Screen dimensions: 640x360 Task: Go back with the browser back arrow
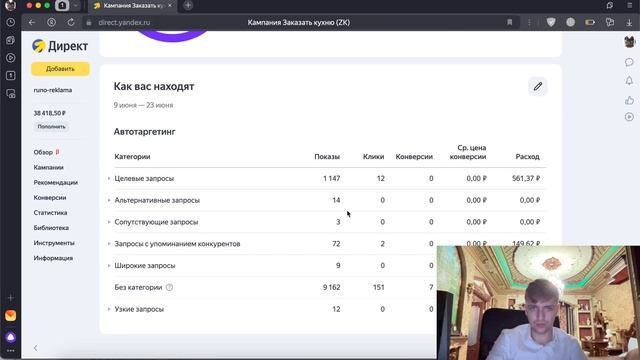pos(32,22)
